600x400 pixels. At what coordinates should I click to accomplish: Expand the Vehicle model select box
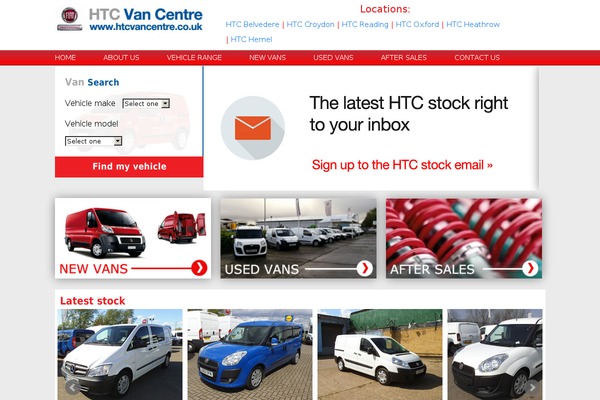click(x=93, y=141)
